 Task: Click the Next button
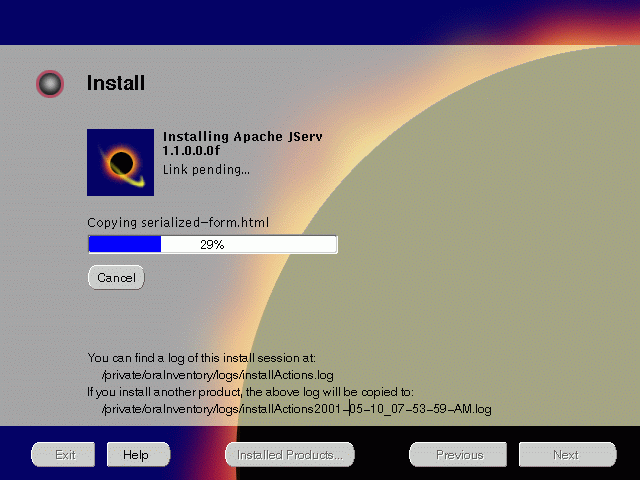click(x=567, y=454)
